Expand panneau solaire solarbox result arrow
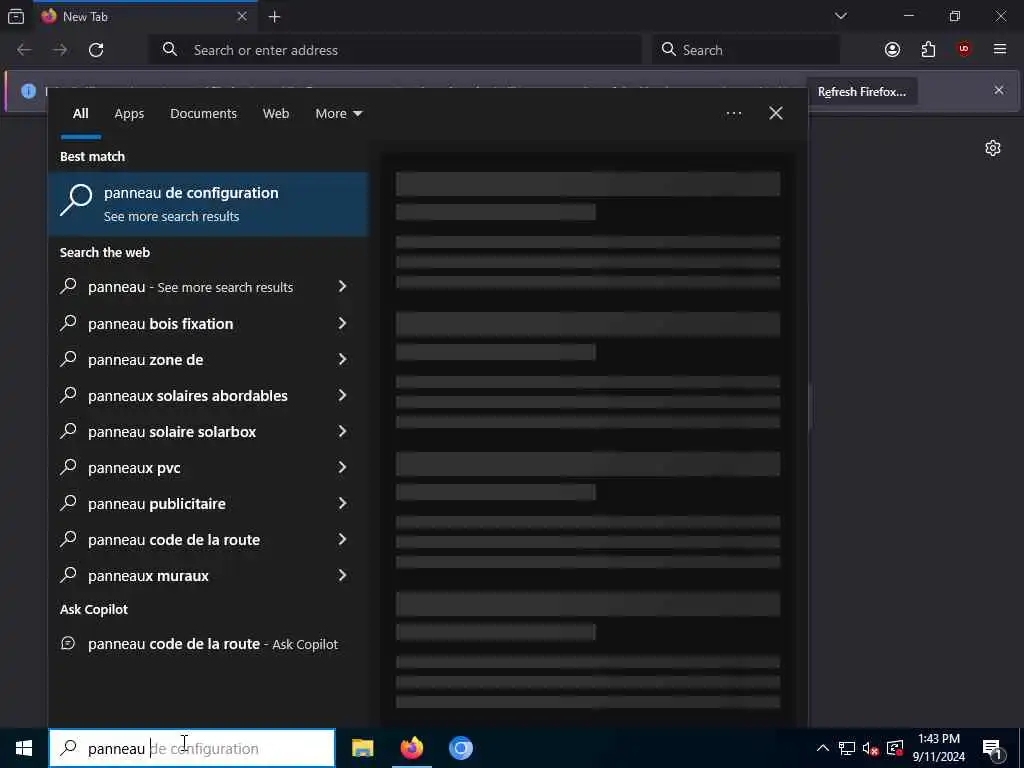 coord(342,431)
